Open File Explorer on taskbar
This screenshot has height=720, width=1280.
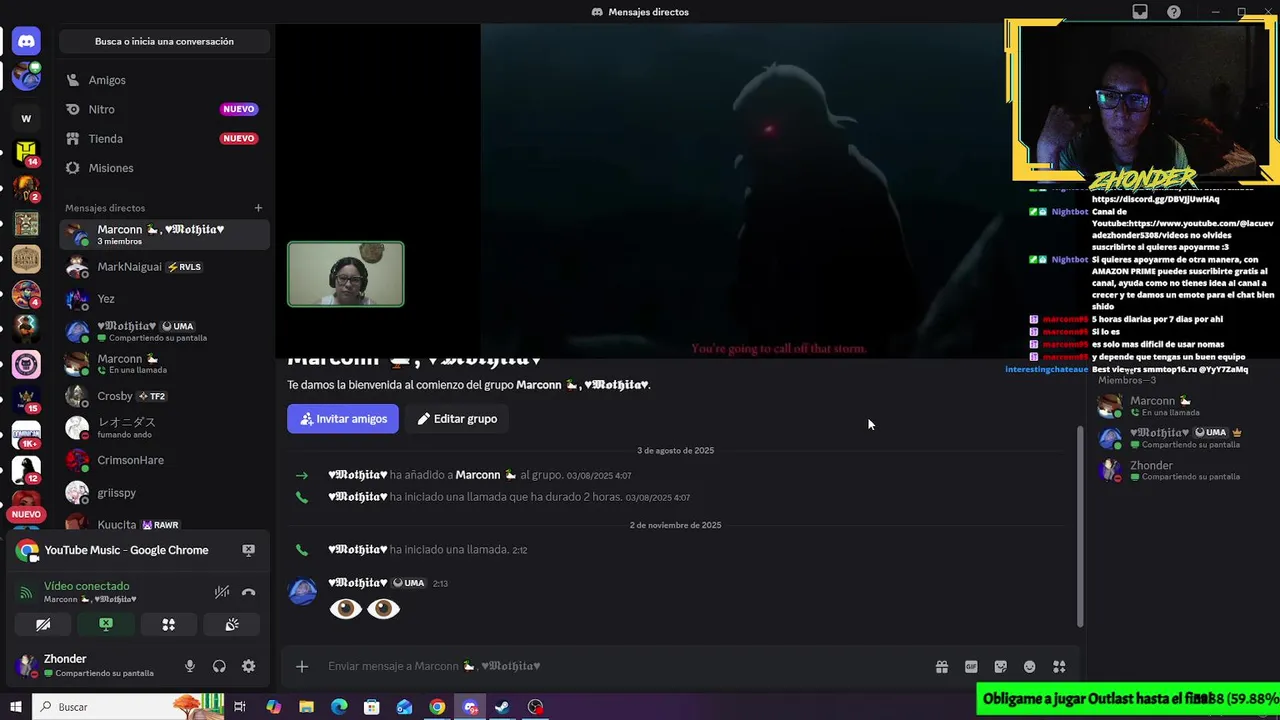pyautogui.click(x=307, y=707)
